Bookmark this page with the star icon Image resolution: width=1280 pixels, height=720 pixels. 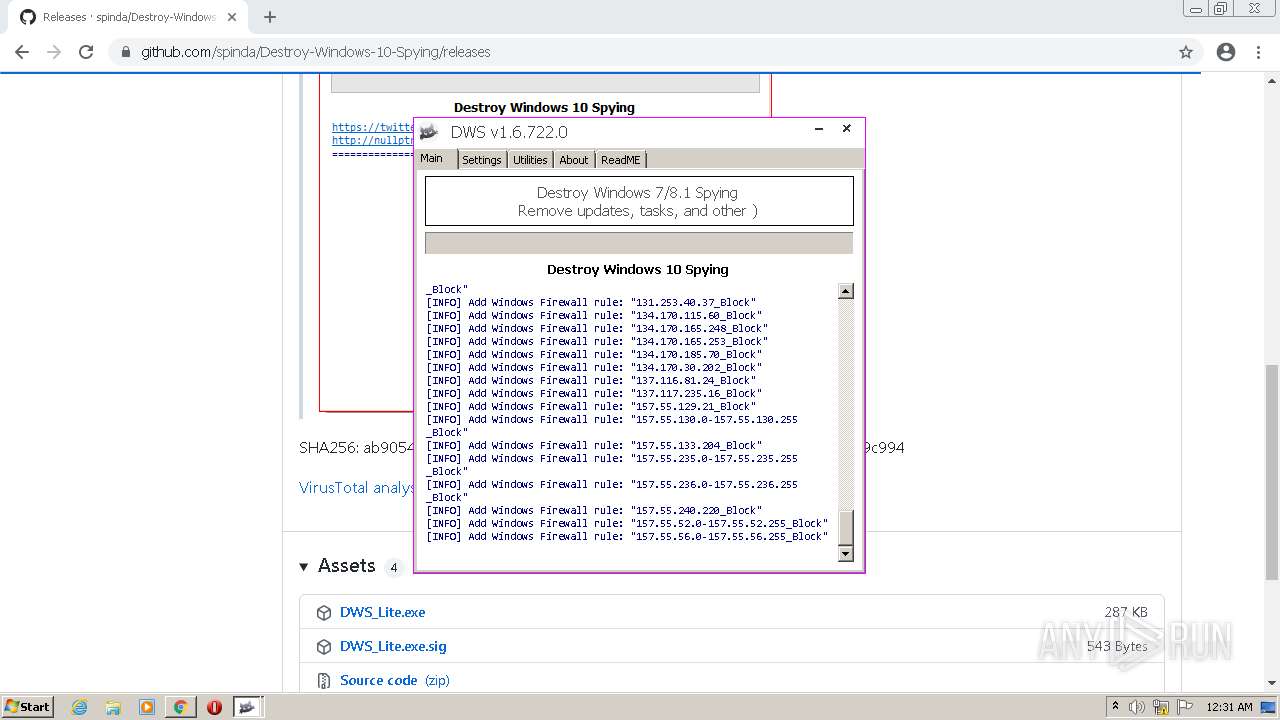tap(1186, 52)
